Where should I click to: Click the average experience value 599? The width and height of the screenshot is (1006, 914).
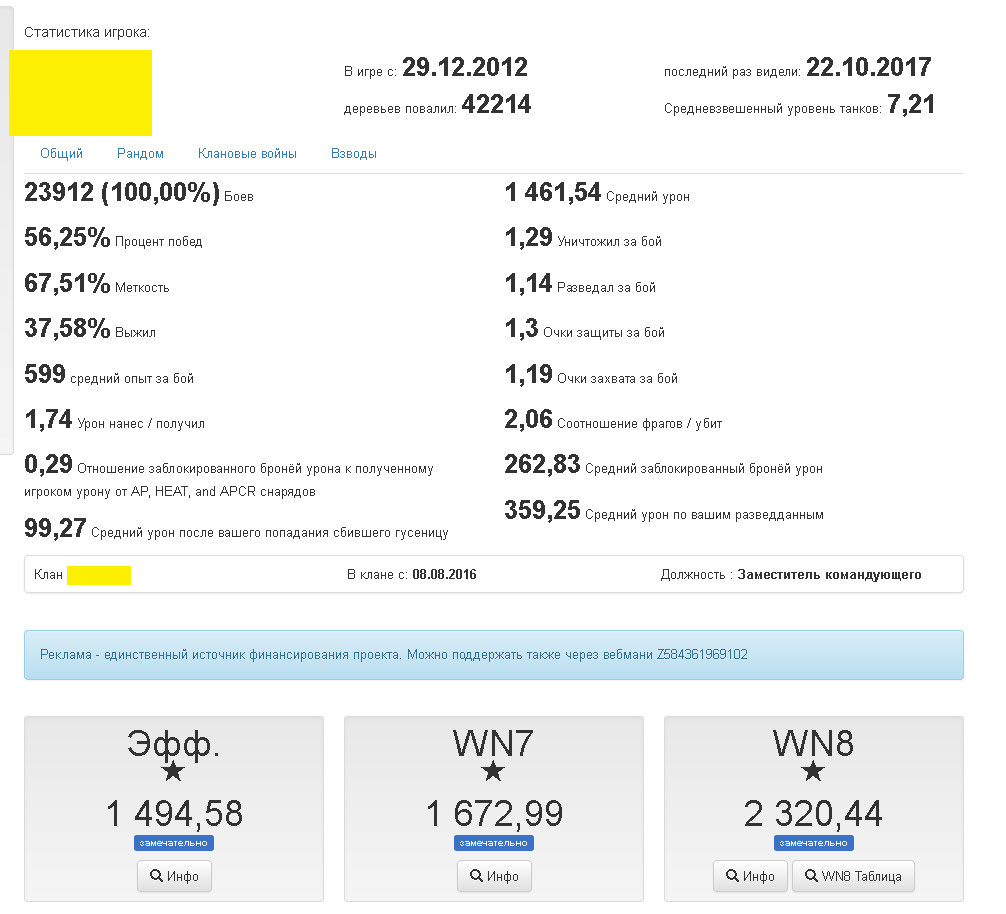pyautogui.click(x=45, y=374)
